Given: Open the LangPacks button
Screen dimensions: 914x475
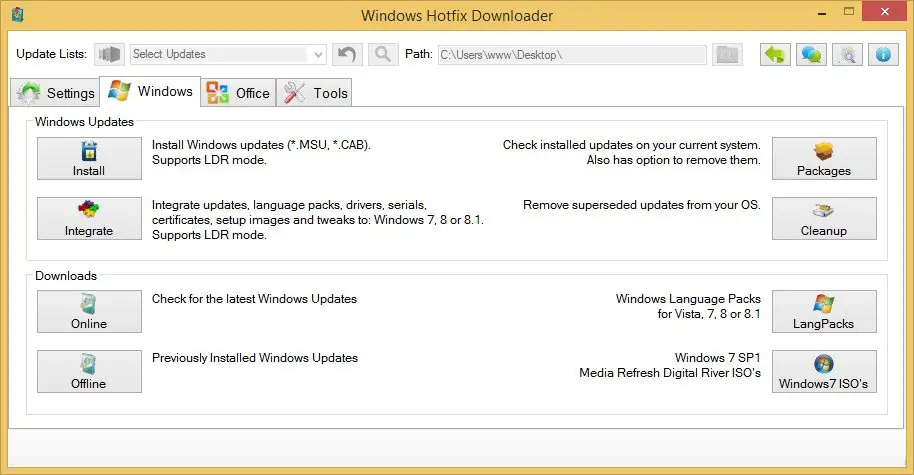Looking at the screenshot, I should click(824, 312).
